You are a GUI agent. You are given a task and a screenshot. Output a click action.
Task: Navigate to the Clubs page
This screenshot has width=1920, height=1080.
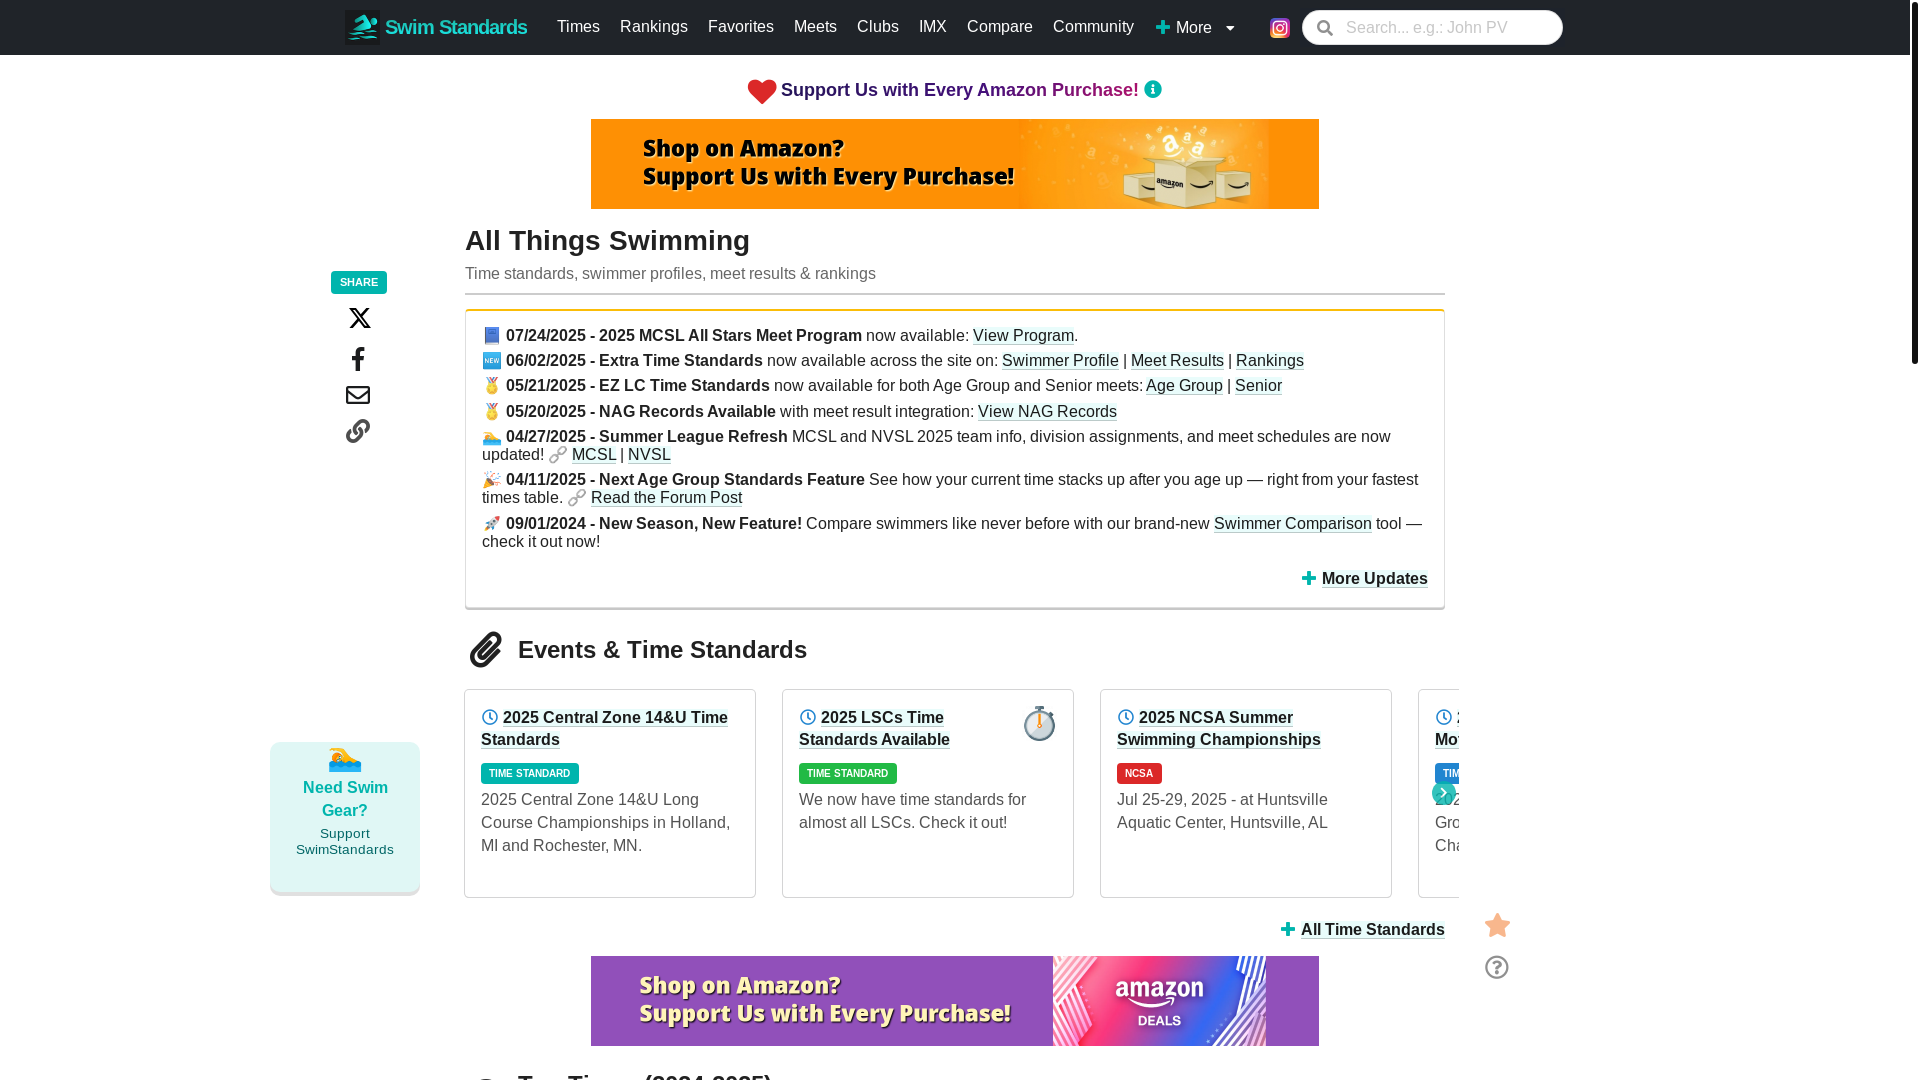pos(878,27)
